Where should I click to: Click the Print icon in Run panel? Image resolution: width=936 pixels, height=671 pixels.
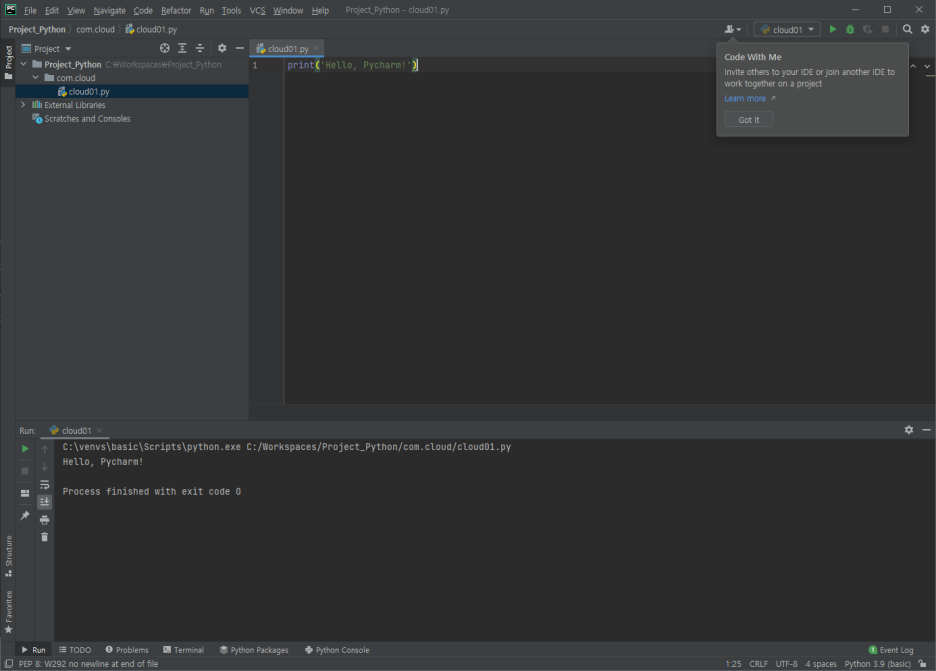44,520
